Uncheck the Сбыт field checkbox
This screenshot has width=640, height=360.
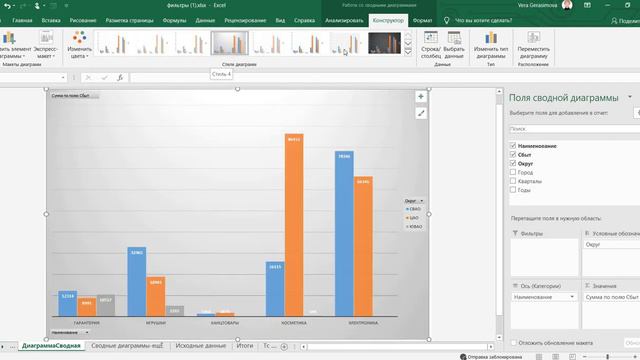(x=513, y=155)
